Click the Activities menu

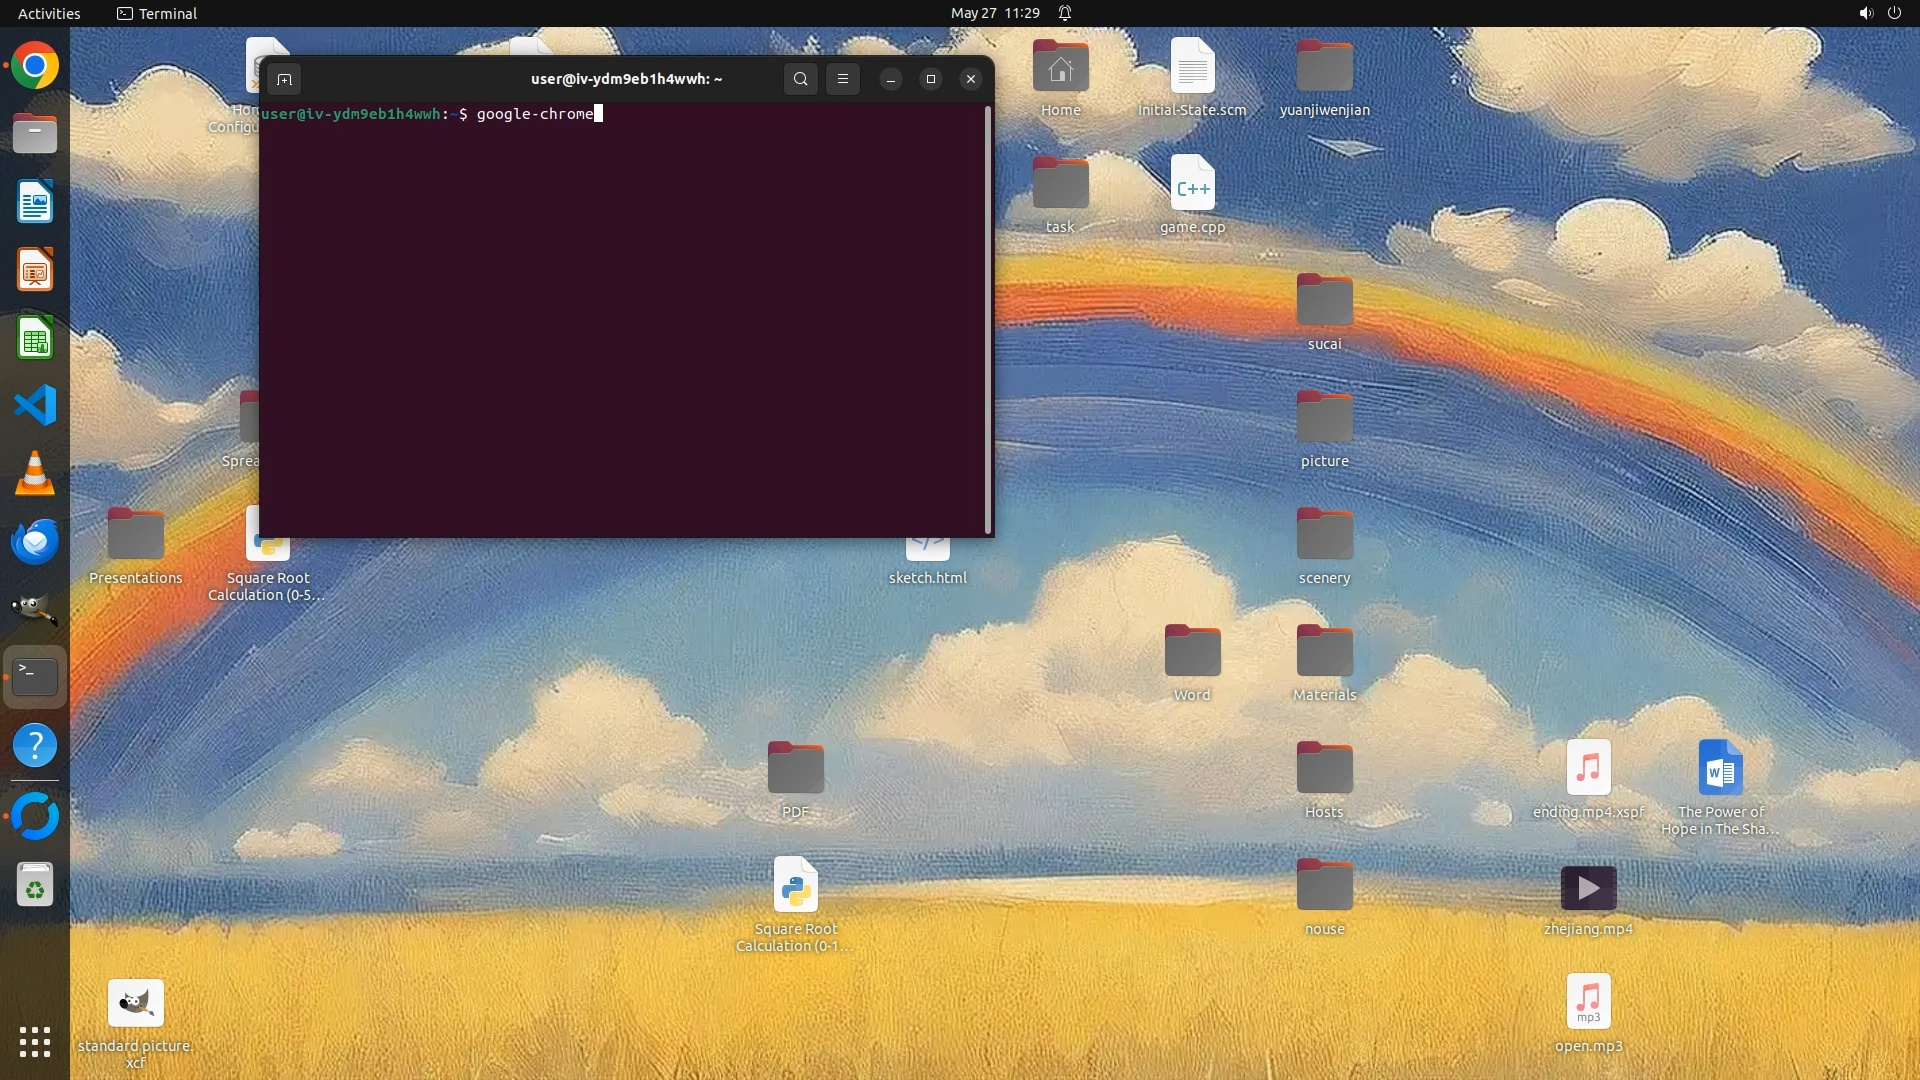(49, 13)
